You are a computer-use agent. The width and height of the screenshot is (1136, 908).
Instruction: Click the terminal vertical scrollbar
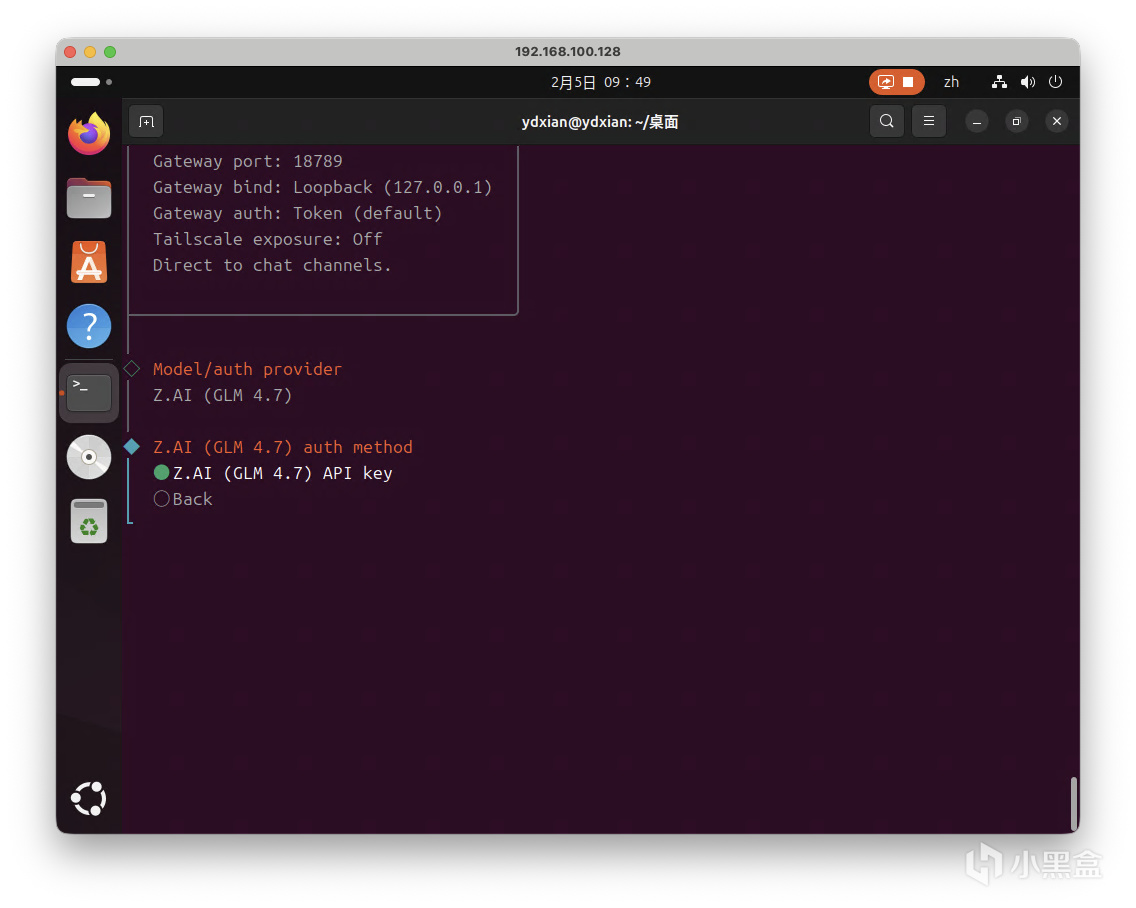[x=1074, y=804]
